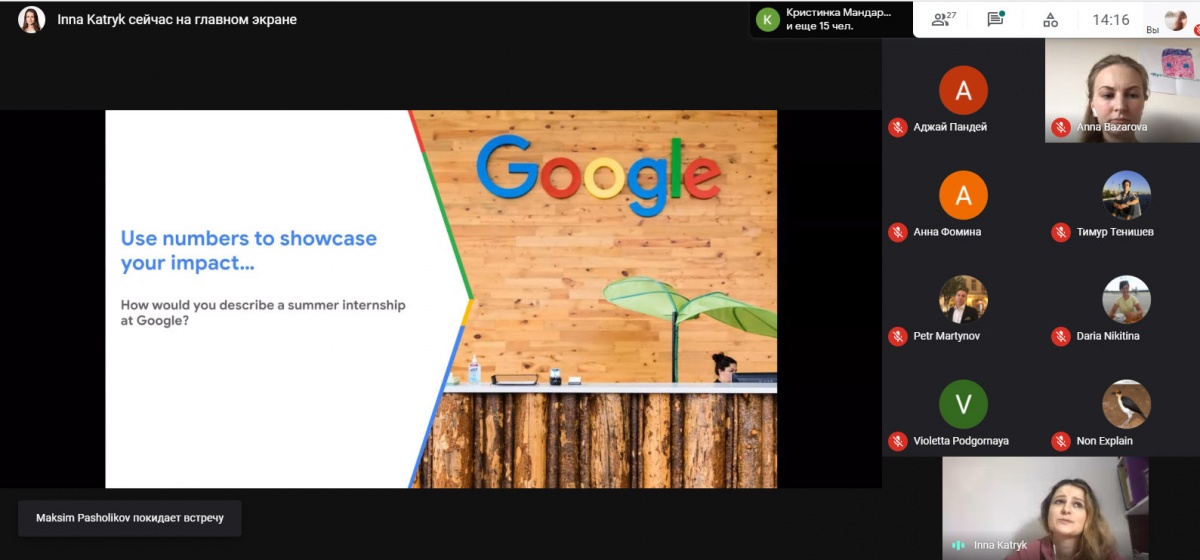
Task: Click the muted mic icon beside Тимур Тенишев
Action: 1061,232
